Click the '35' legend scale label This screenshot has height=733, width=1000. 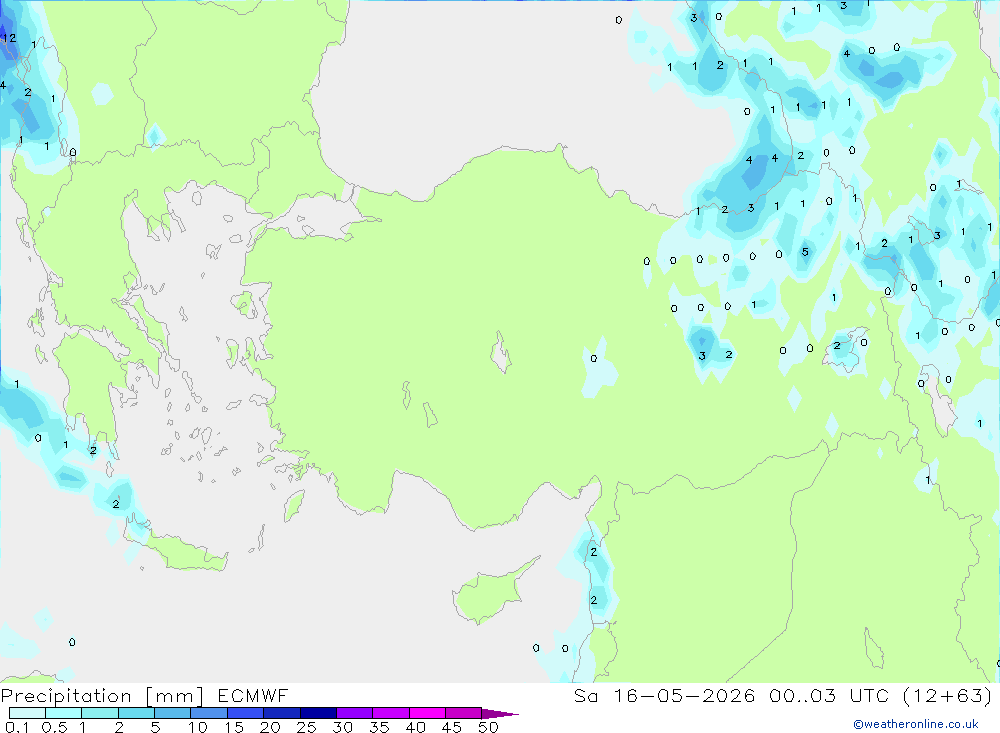pos(379,727)
